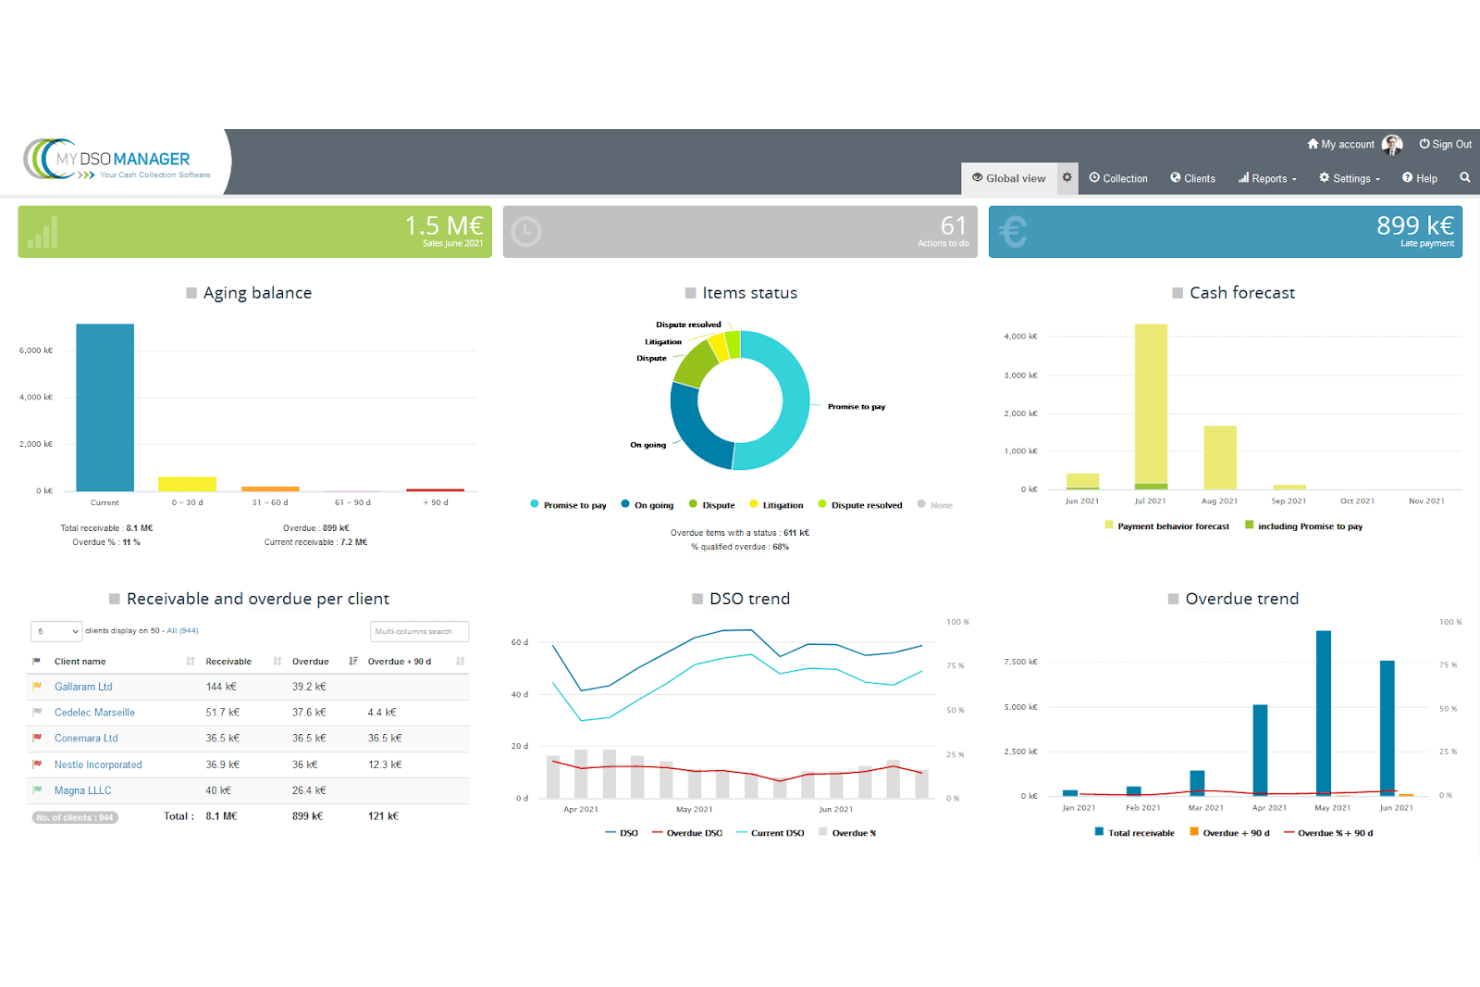Image resolution: width=1480 pixels, height=987 pixels.
Task: Sort by Client name column arrows
Action: tap(190, 661)
